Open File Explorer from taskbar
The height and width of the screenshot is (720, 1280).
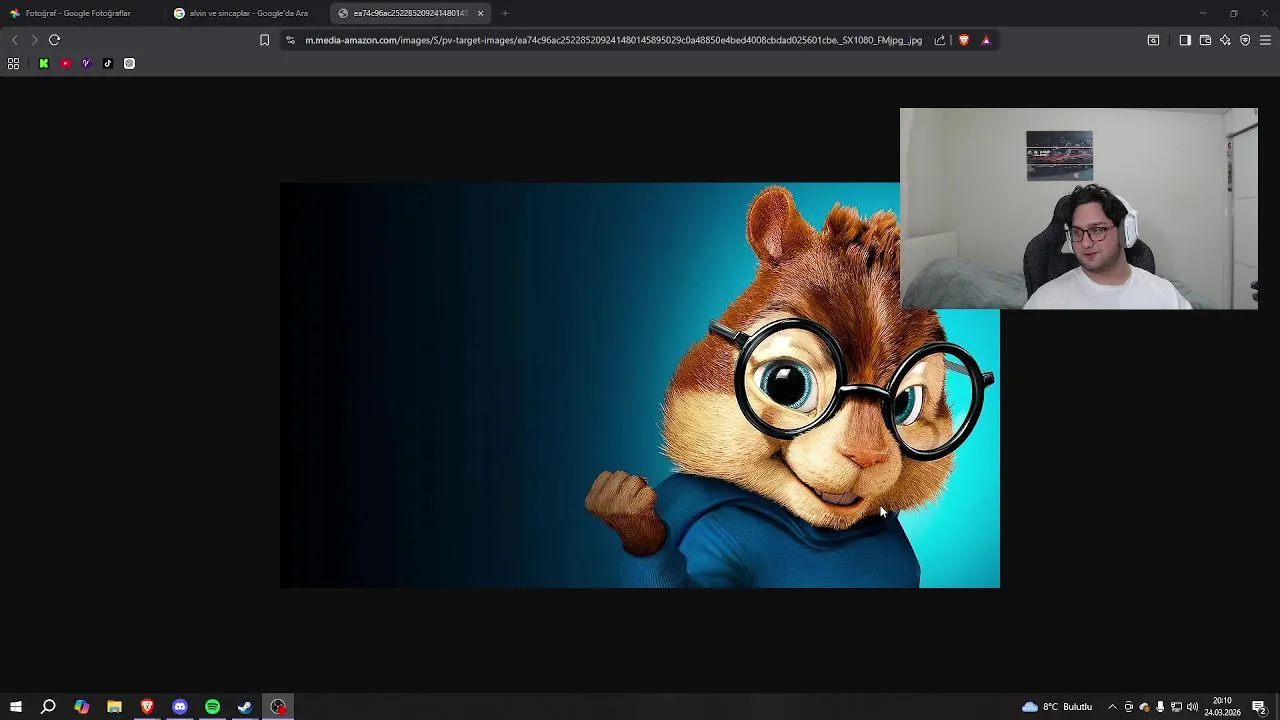tap(114, 707)
